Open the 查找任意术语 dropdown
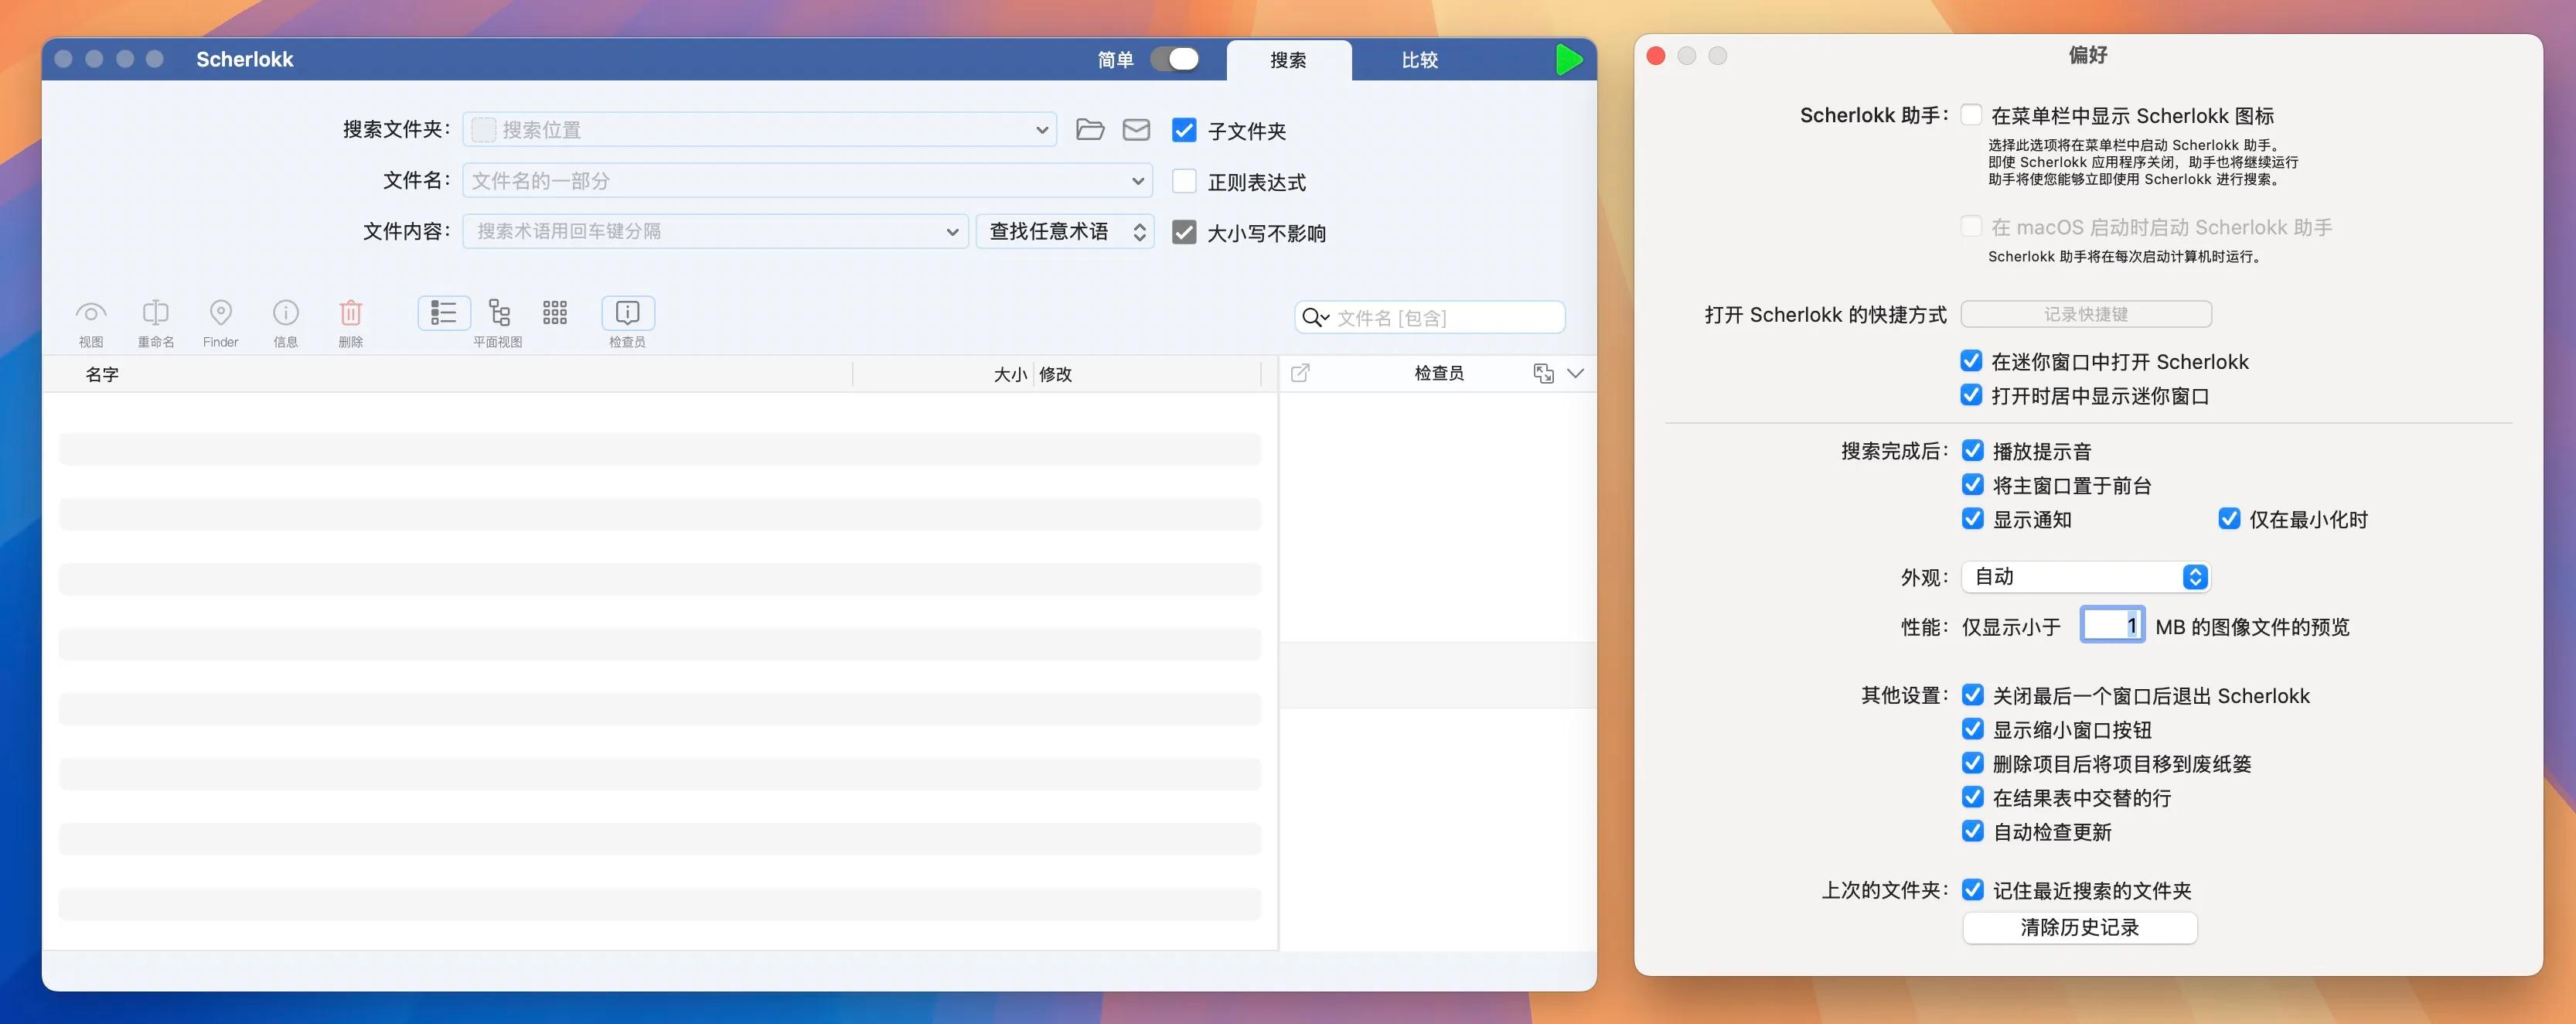Viewport: 2576px width, 1024px height. [x=1064, y=232]
